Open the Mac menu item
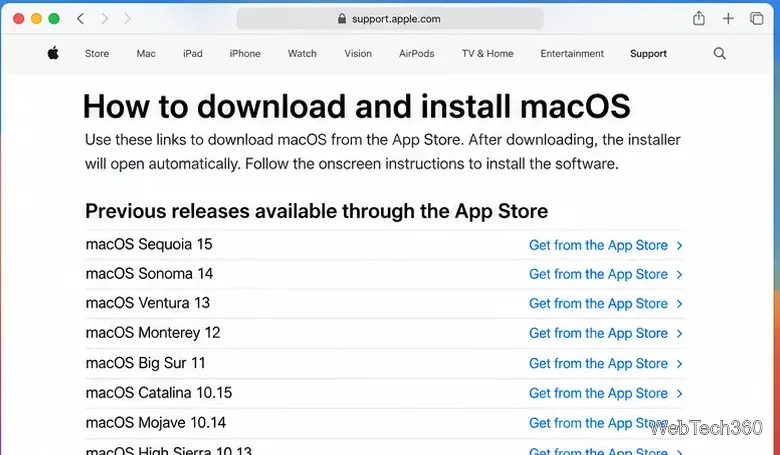 [146, 53]
